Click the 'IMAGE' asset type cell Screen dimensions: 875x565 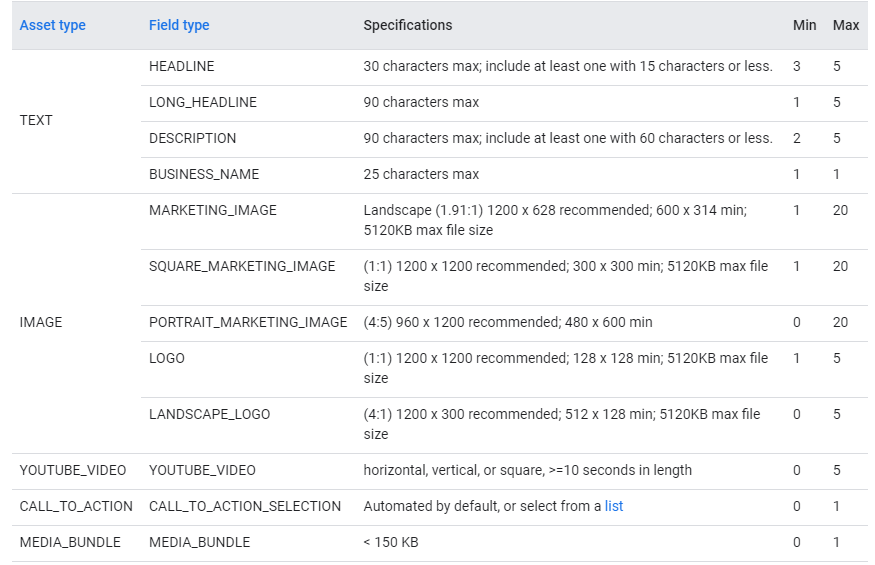[41, 322]
